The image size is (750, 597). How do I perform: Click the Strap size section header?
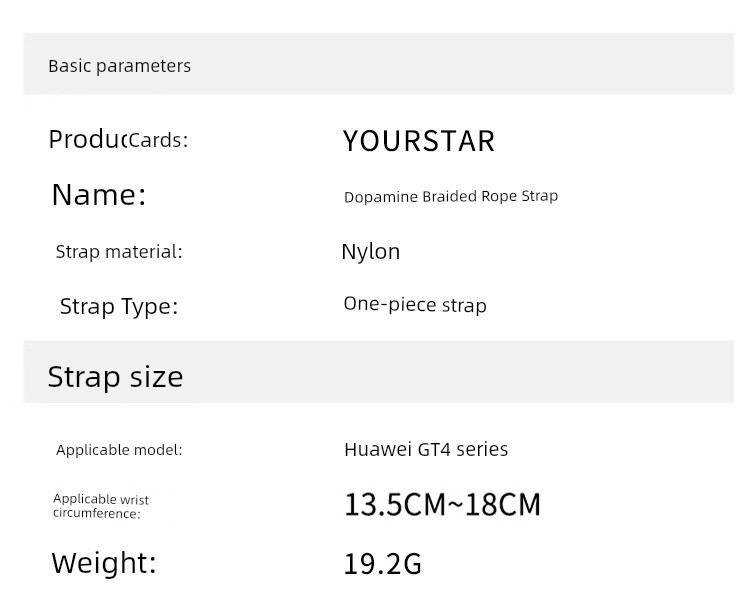[115, 377]
